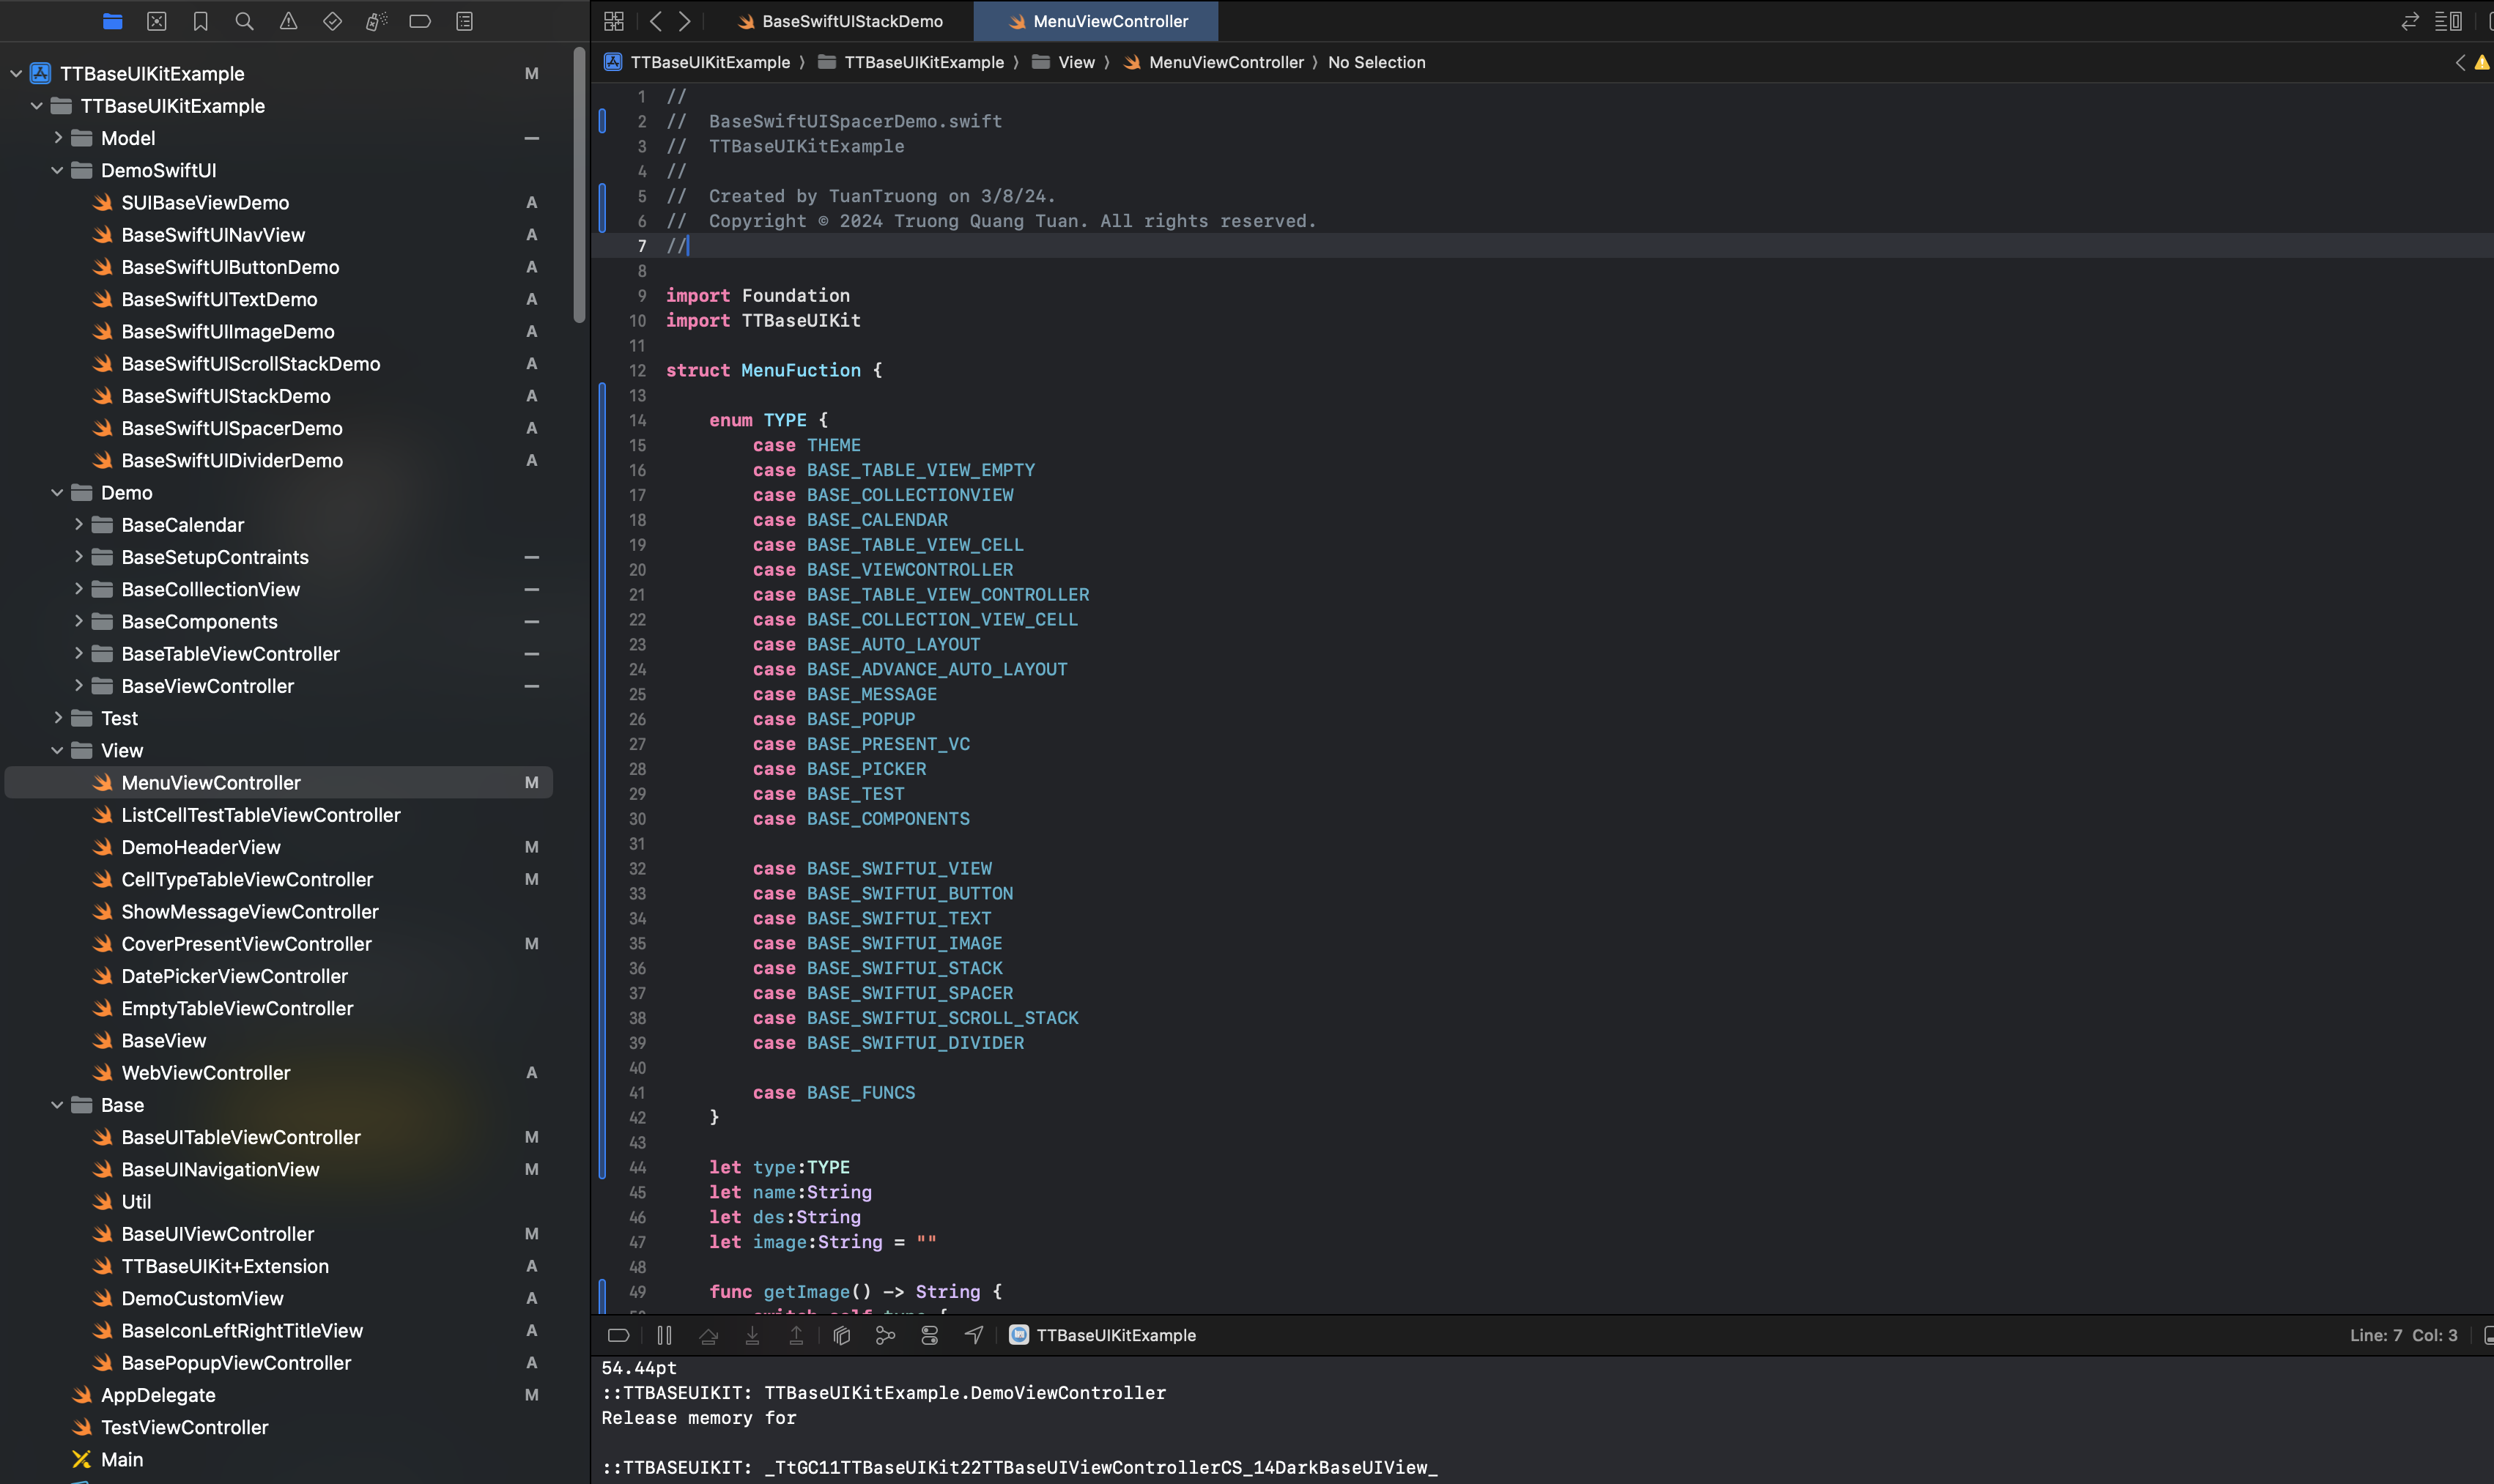
Task: Select TTBaseUIKitExample process in debug bar
Action: tap(1102, 1335)
